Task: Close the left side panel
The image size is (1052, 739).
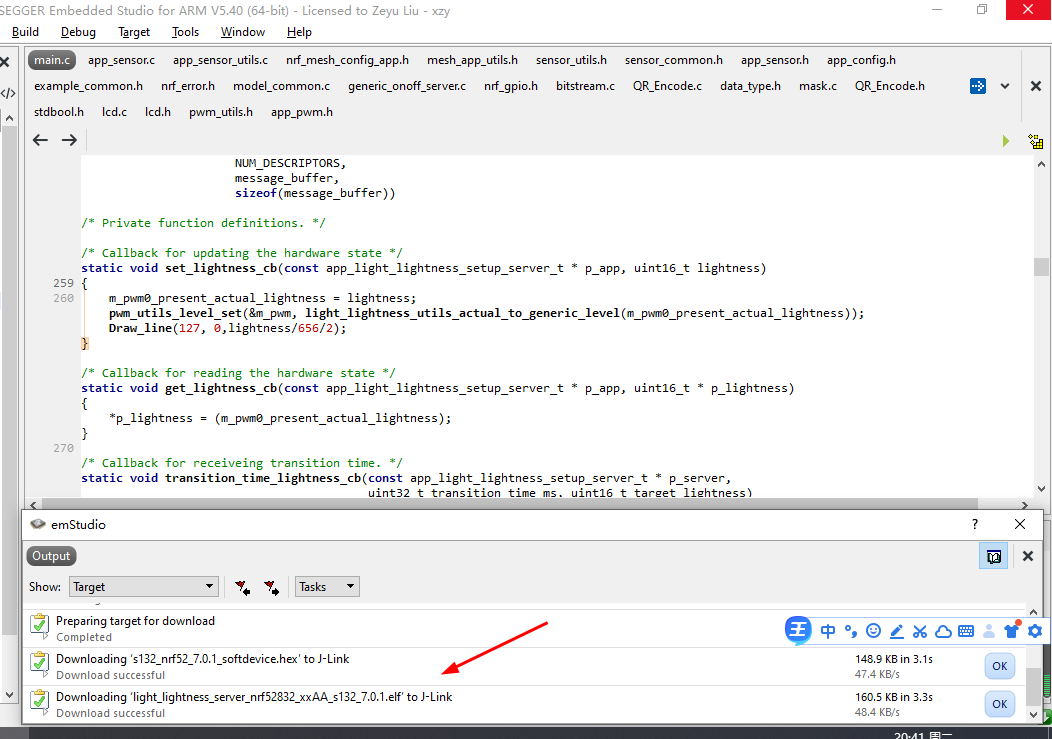Action: pos(5,62)
